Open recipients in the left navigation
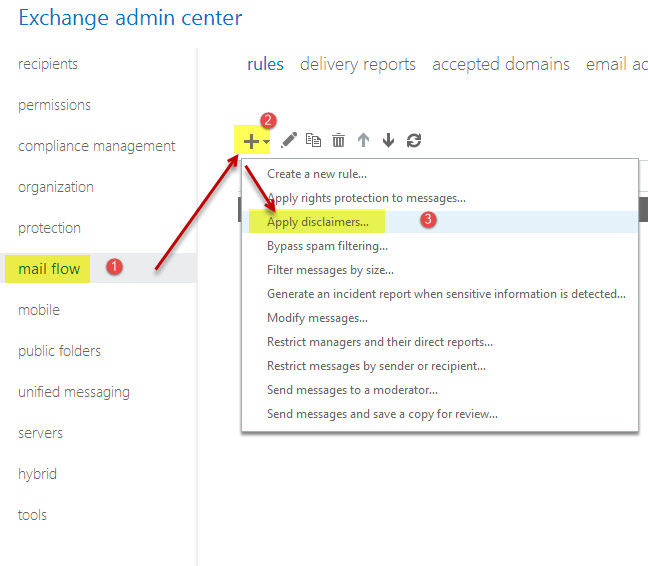The image size is (648, 566). coord(48,64)
